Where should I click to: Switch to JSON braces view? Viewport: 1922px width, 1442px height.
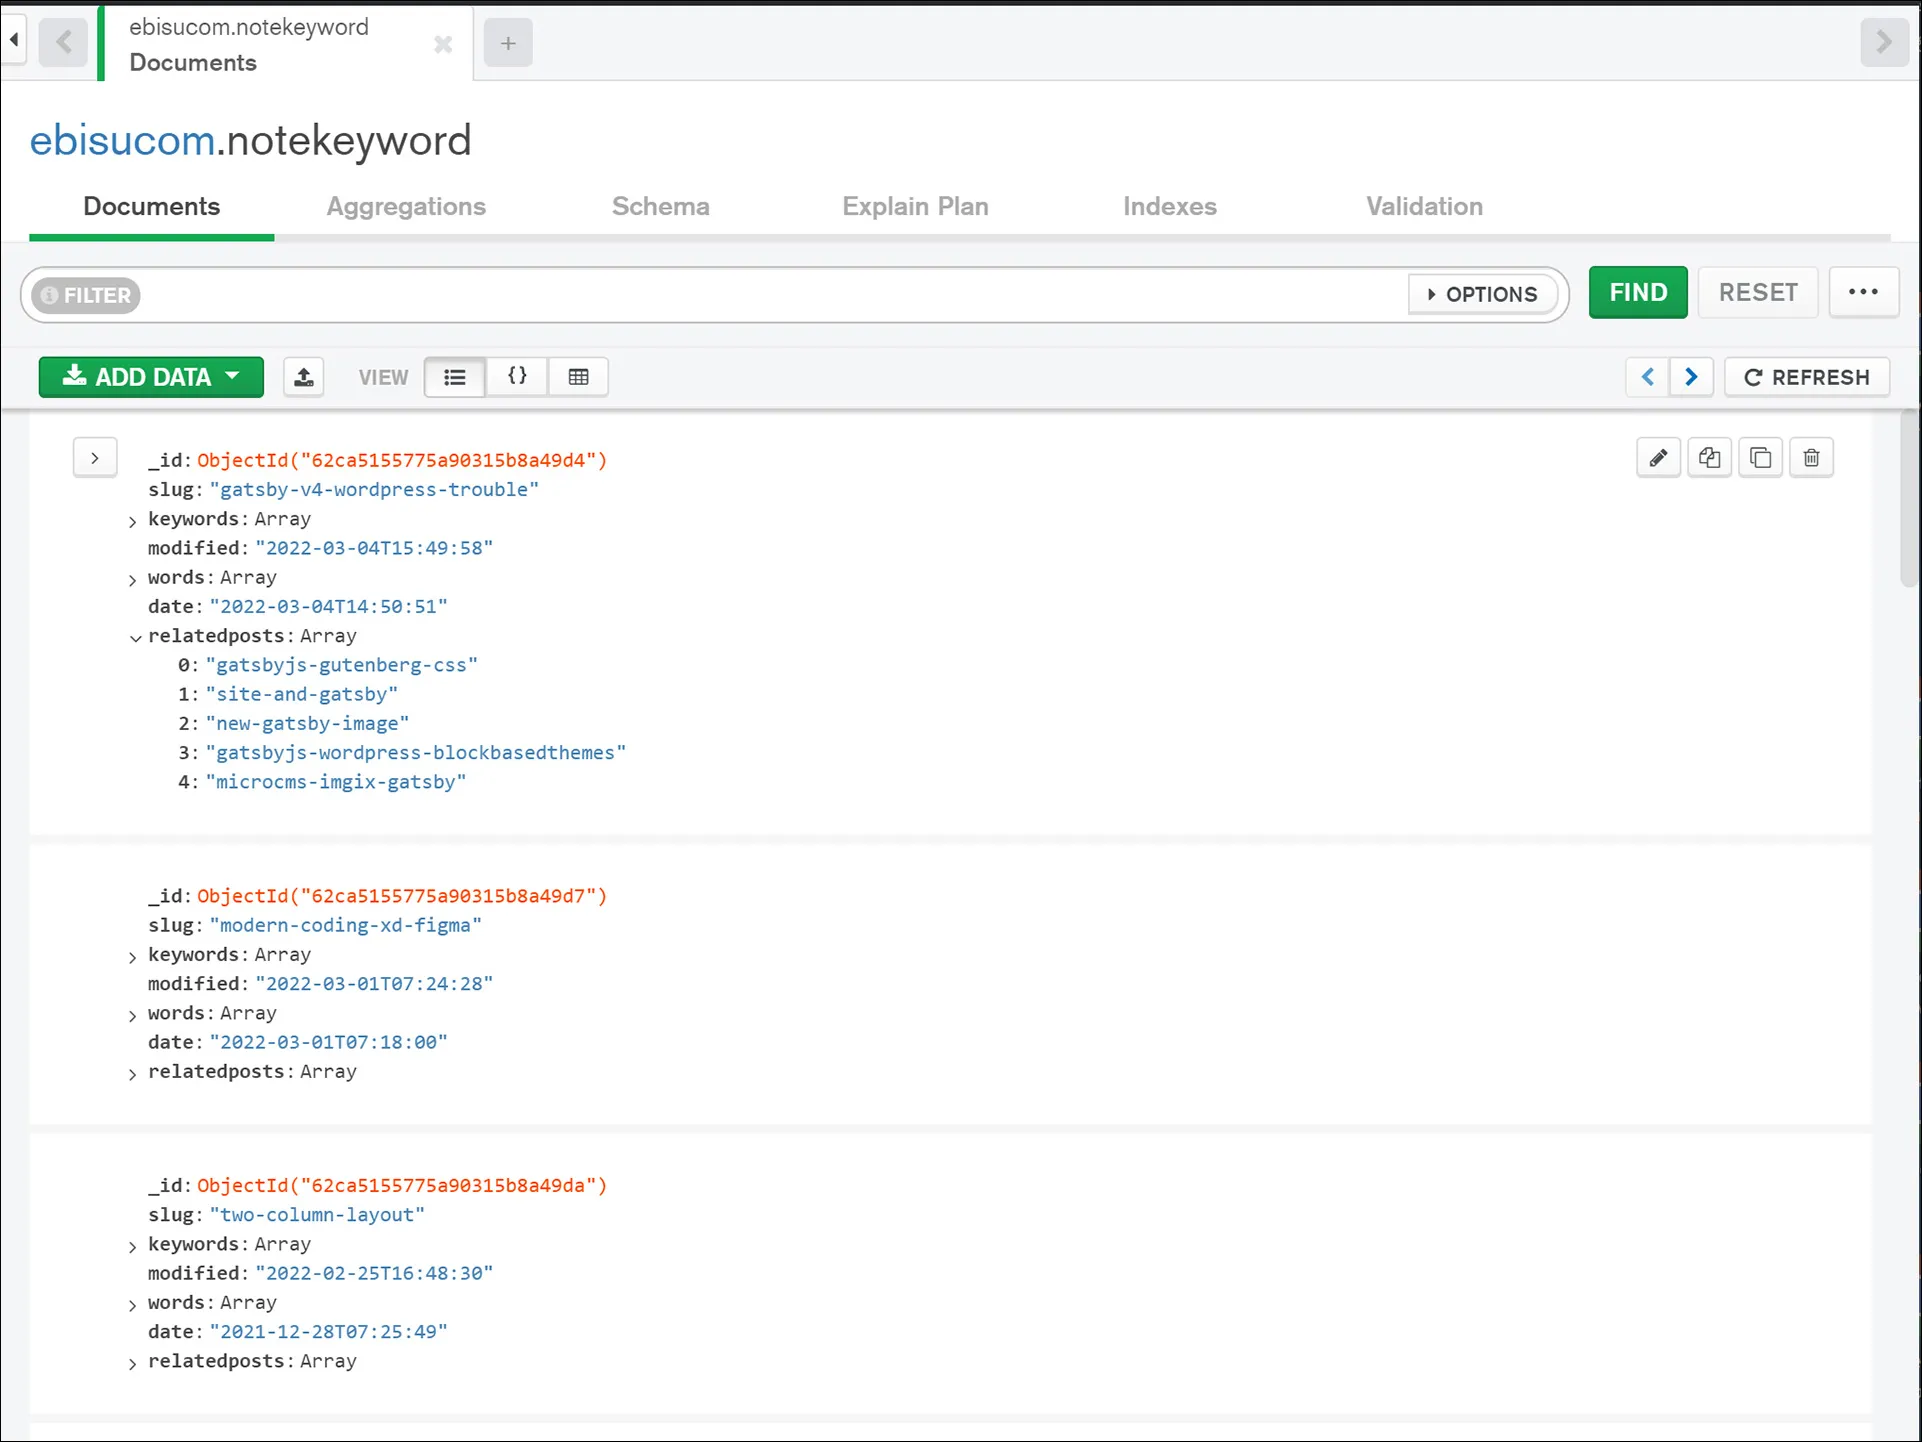(x=517, y=377)
